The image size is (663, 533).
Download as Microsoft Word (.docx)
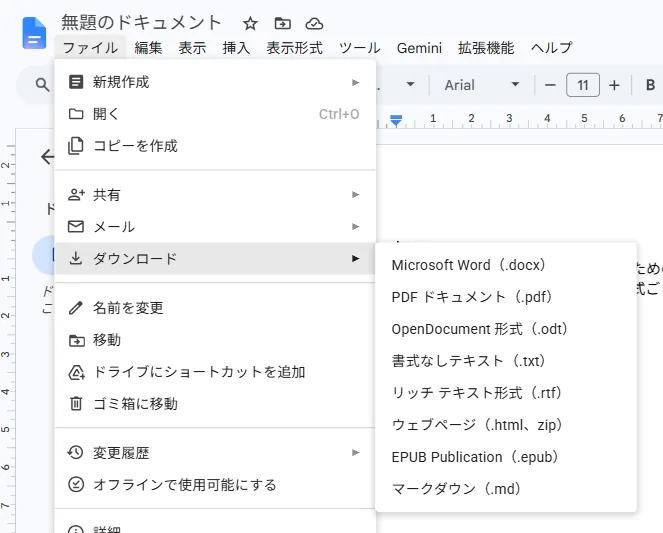pyautogui.click(x=506, y=265)
